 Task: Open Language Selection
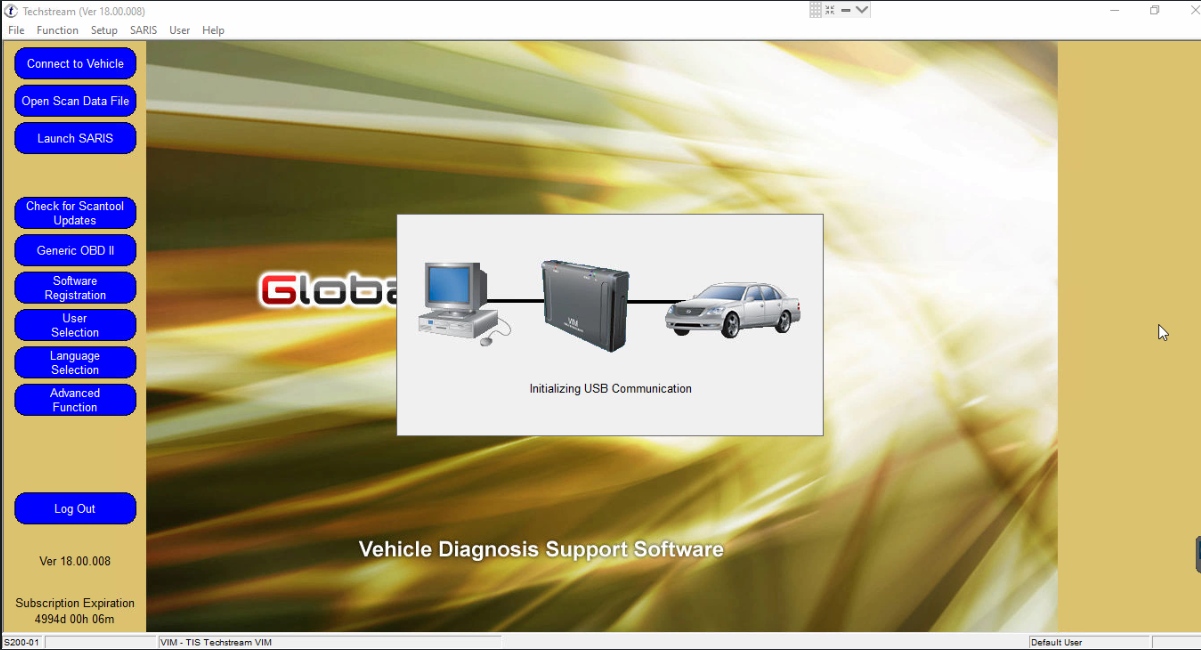pos(75,362)
